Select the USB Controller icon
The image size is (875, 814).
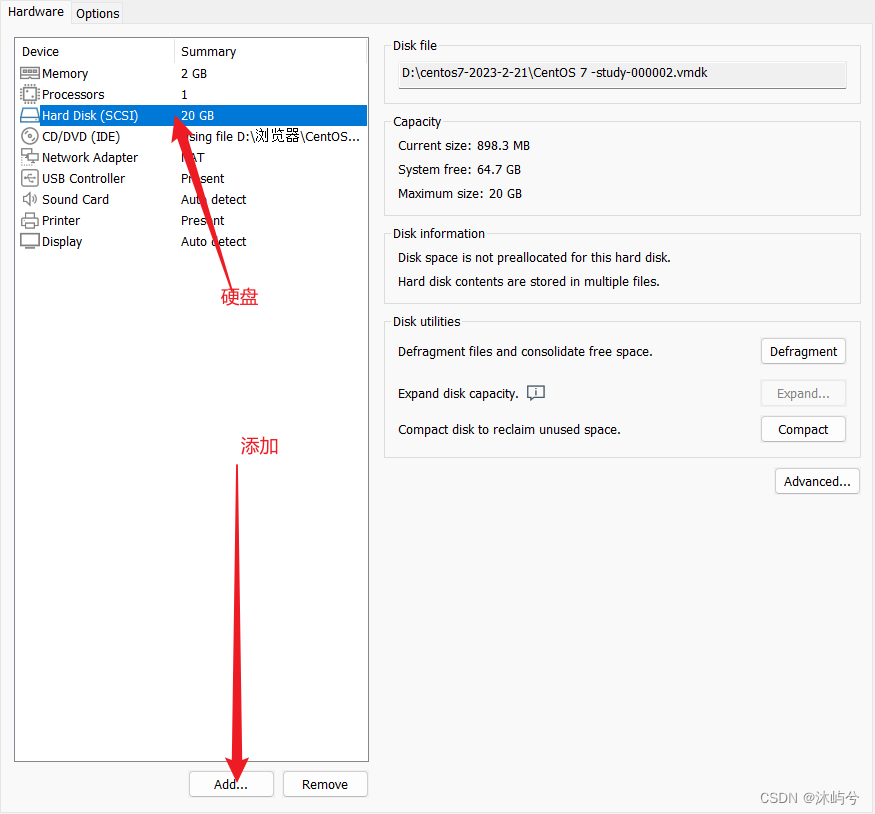(30, 178)
